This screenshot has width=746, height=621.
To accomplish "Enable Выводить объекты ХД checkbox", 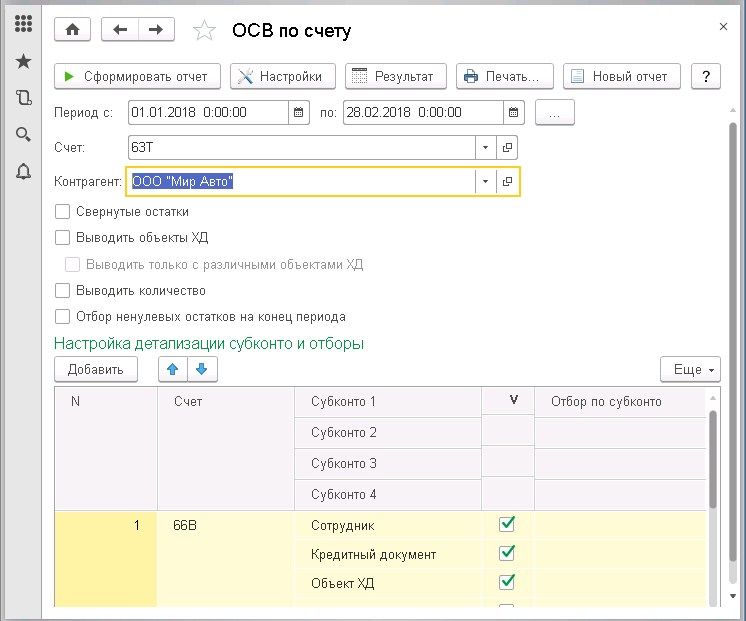I will (x=62, y=237).
